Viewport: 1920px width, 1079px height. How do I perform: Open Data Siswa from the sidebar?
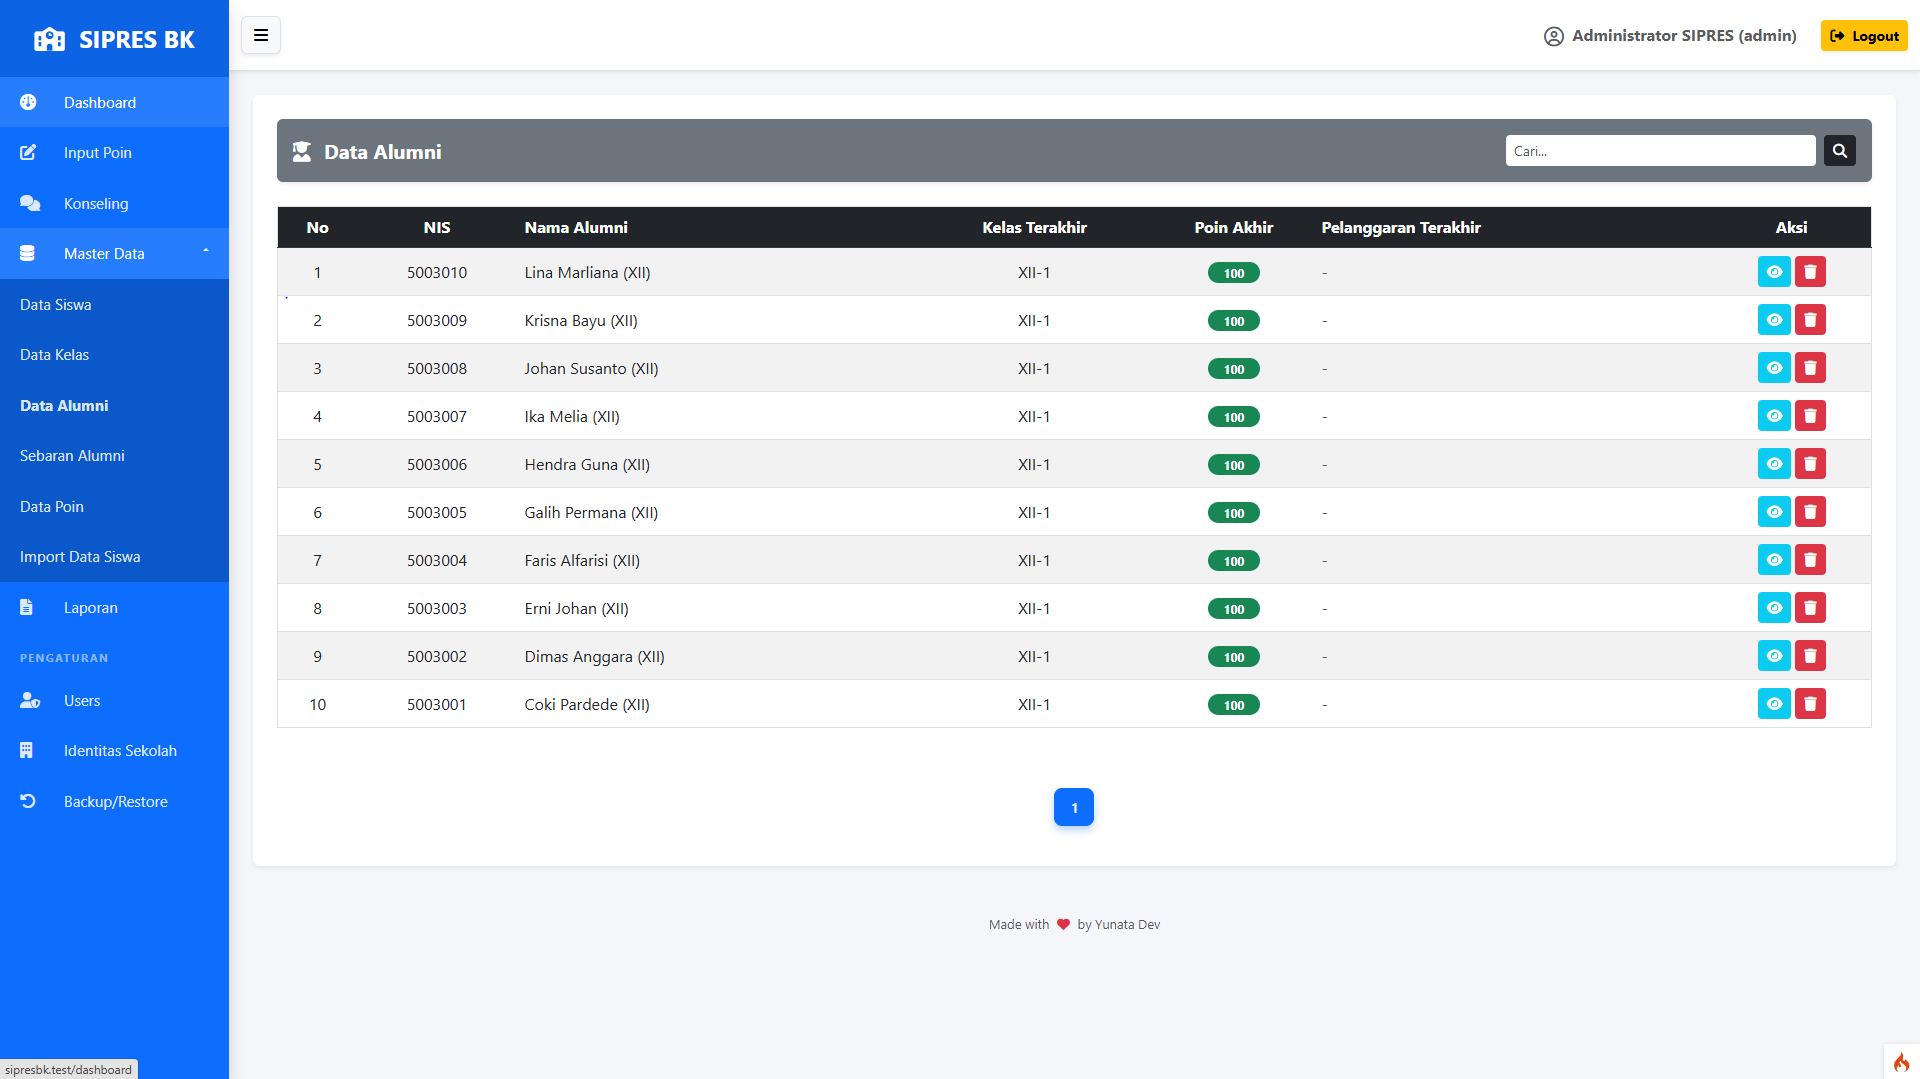(56, 305)
